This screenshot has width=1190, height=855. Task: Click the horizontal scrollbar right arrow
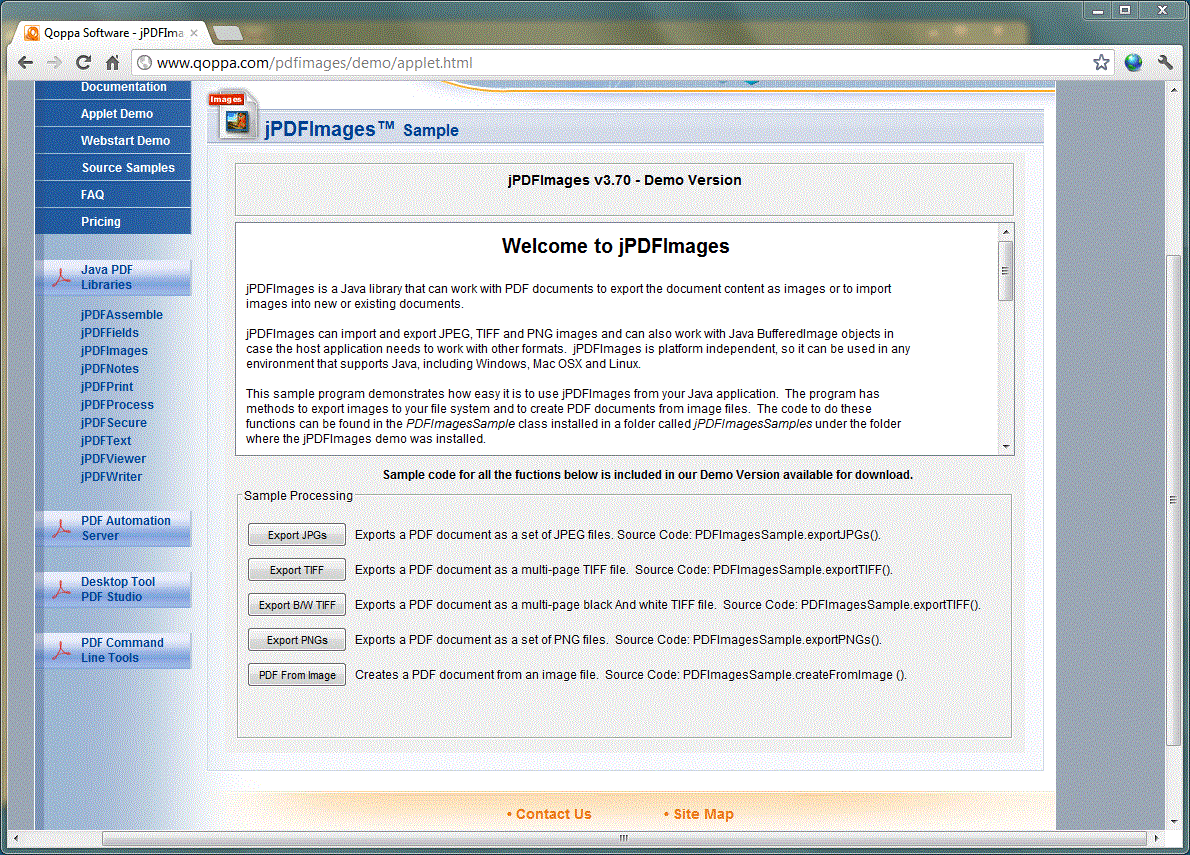[x=1156, y=838]
